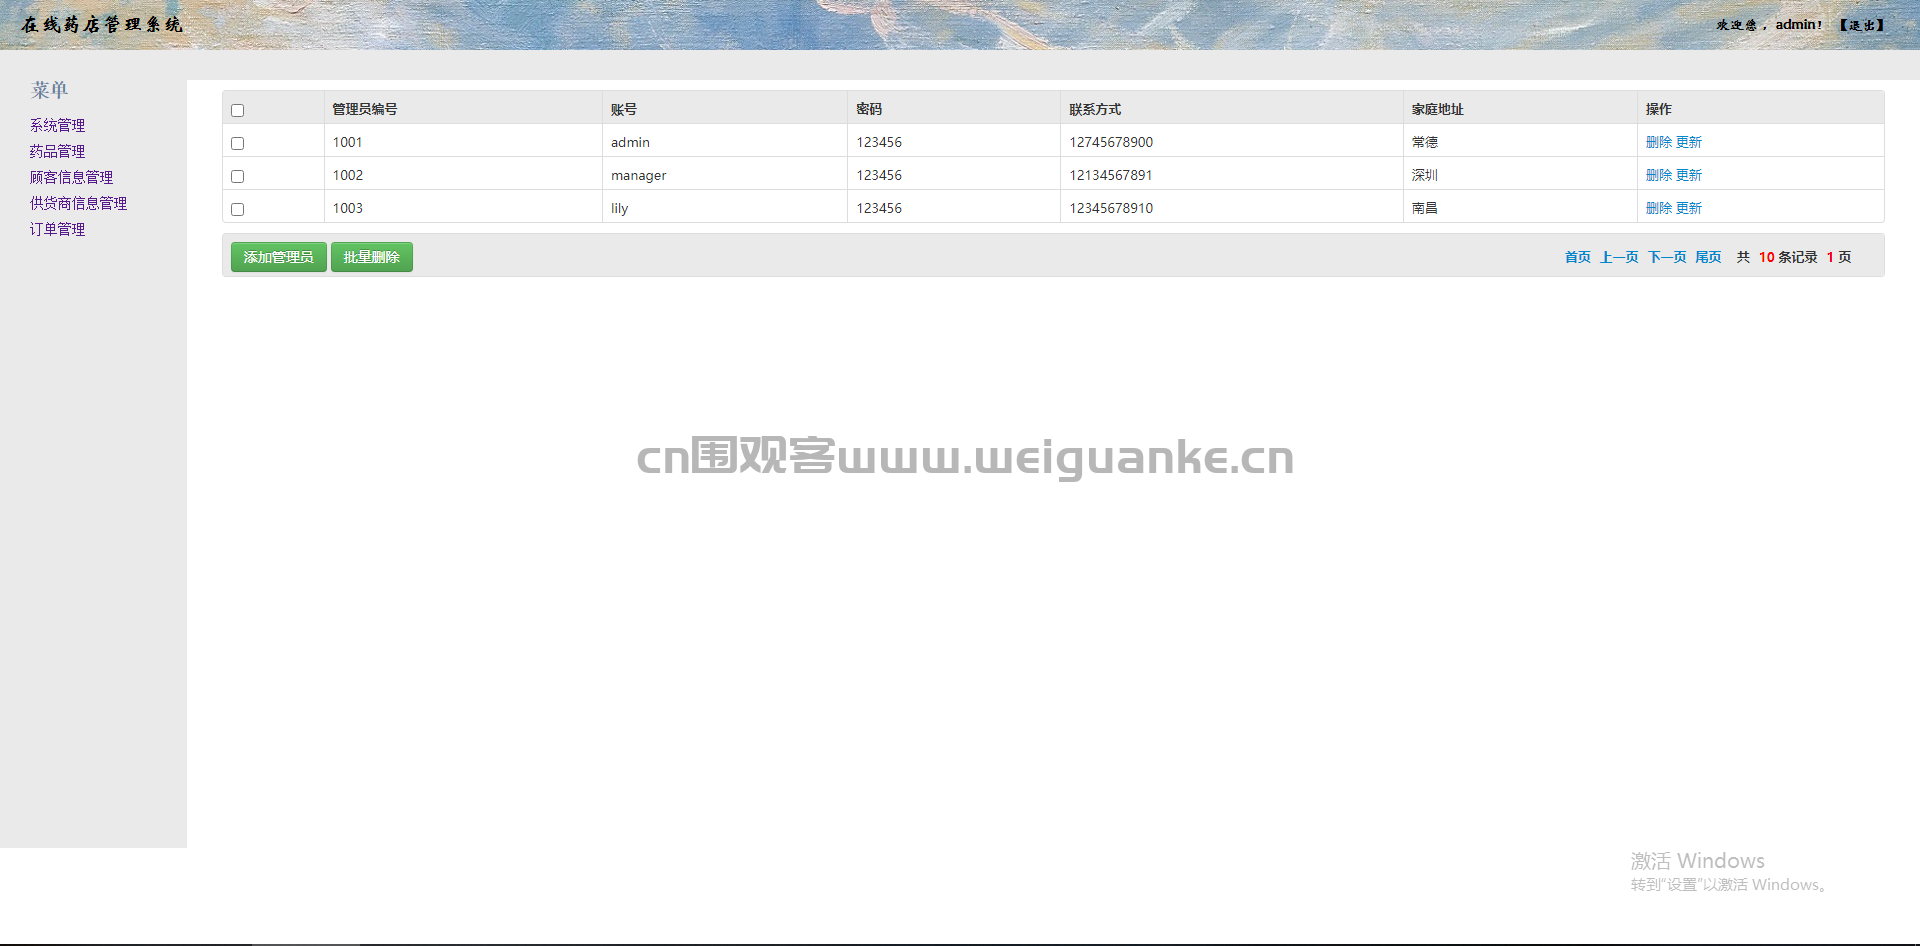Open 供货商信息管理 in the sidebar menu

[x=78, y=203]
